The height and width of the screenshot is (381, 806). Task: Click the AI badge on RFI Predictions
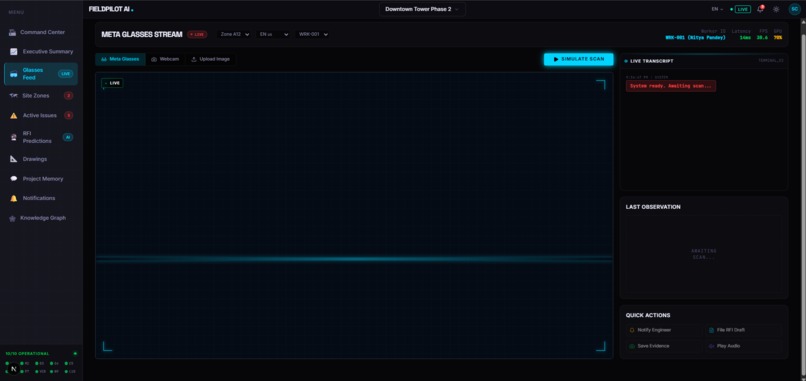[x=68, y=137]
